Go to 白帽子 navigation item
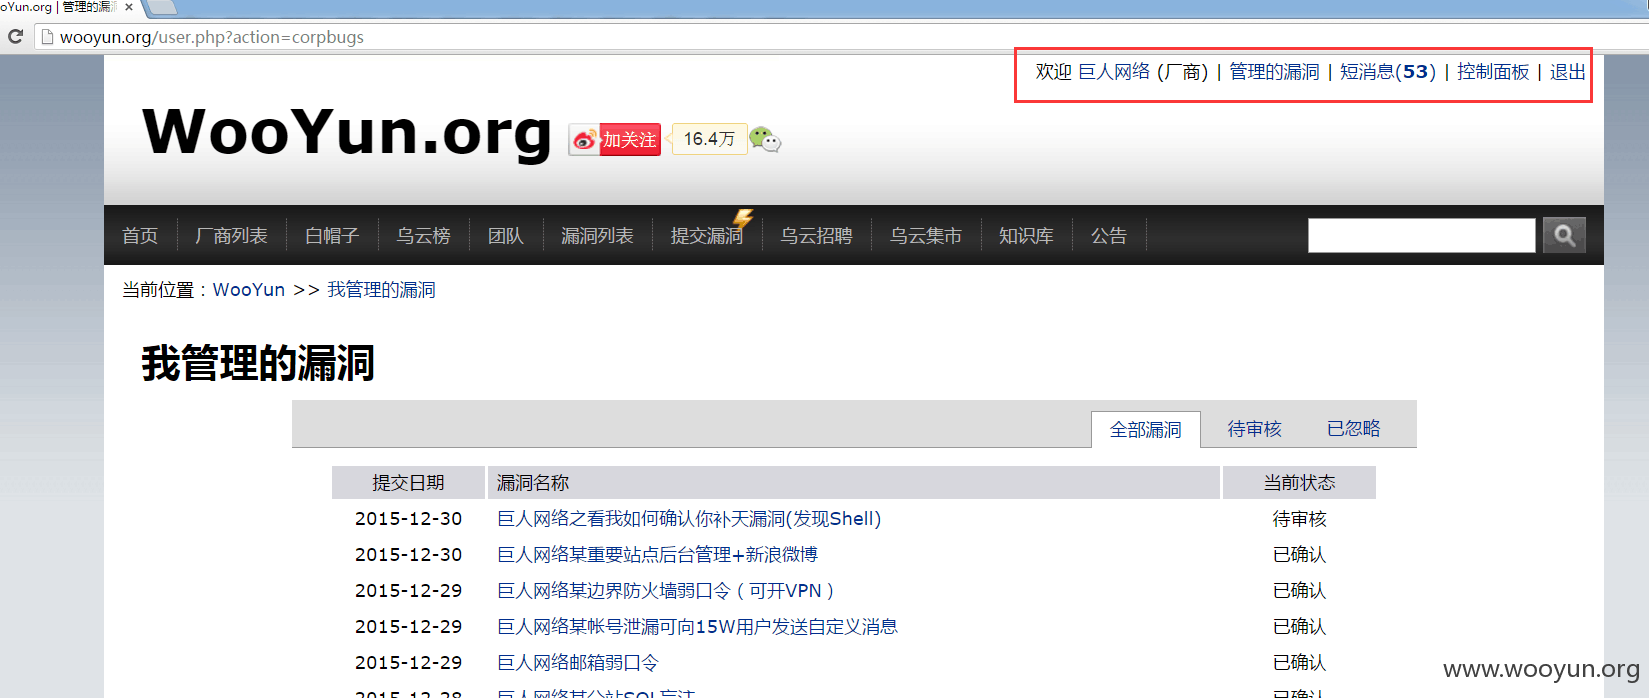The height and width of the screenshot is (698, 1649). (x=332, y=236)
